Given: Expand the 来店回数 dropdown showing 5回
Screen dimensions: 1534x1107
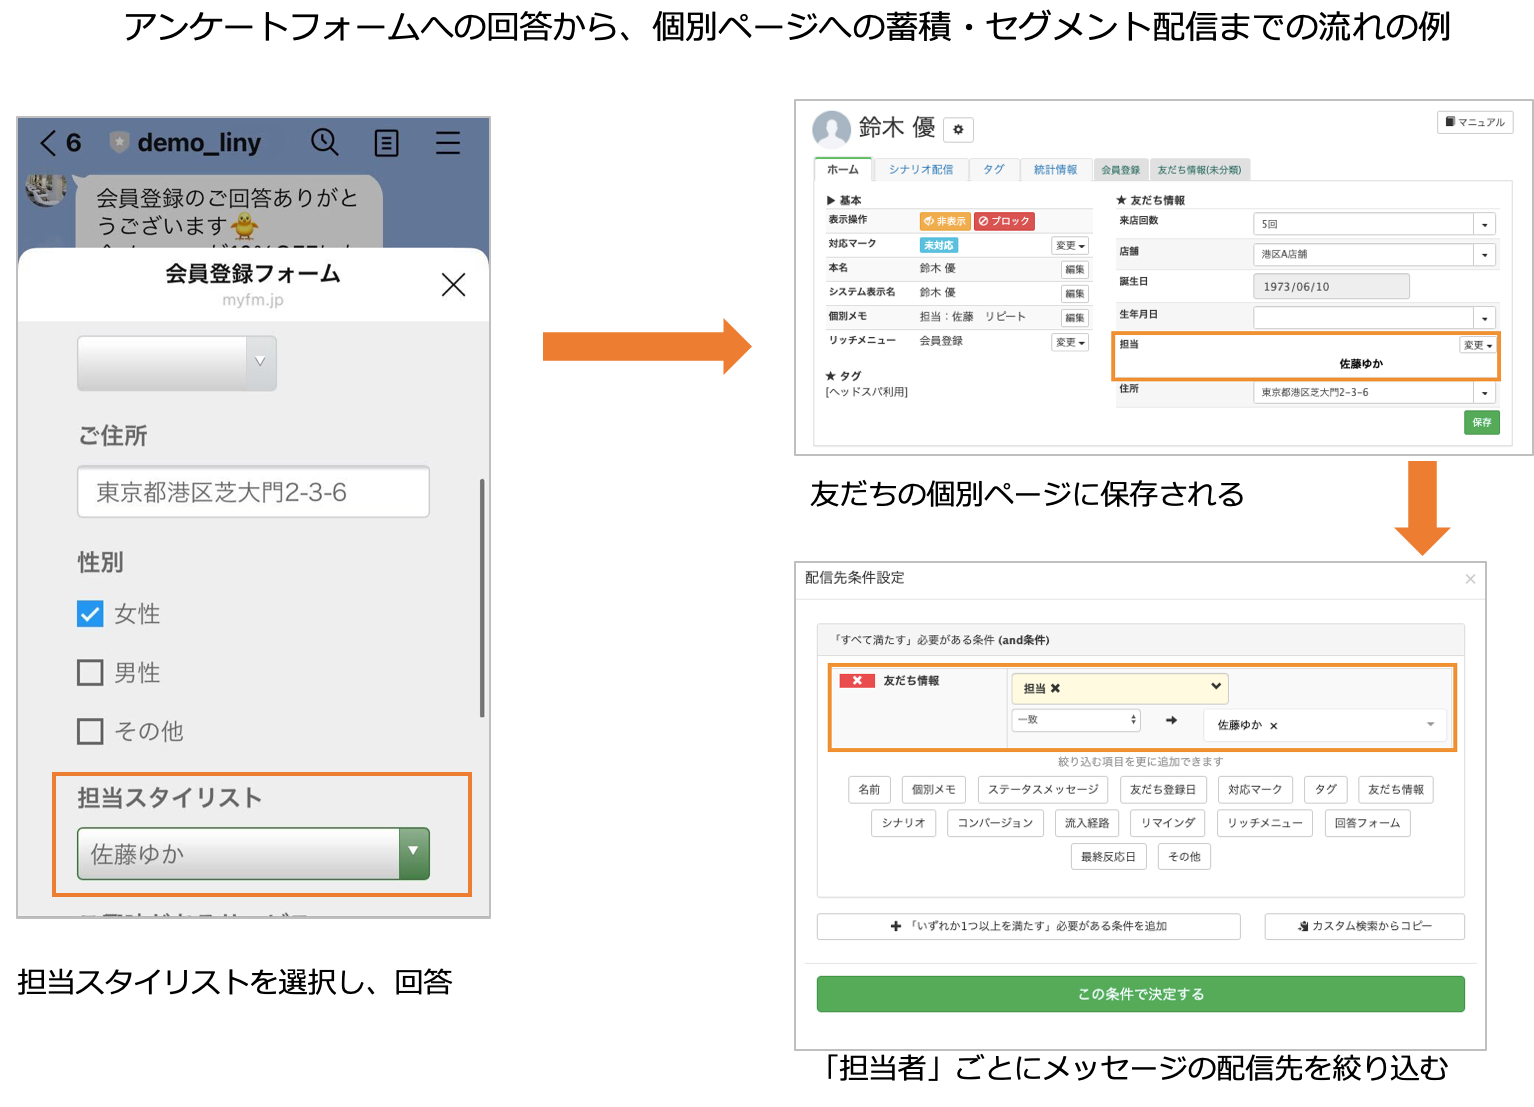Looking at the screenshot, I should [1374, 225].
